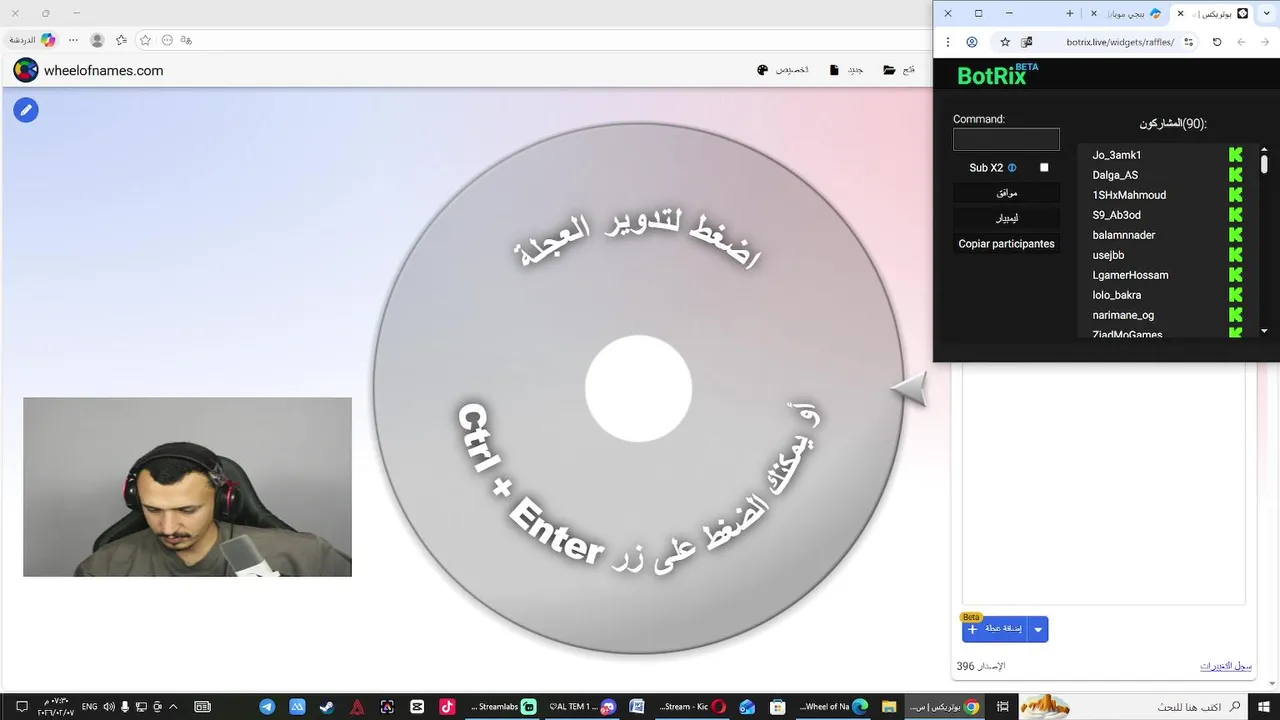This screenshot has width=1280, height=720.
Task: Click the ليمبيار button in BotRix
Action: [x=1006, y=218]
